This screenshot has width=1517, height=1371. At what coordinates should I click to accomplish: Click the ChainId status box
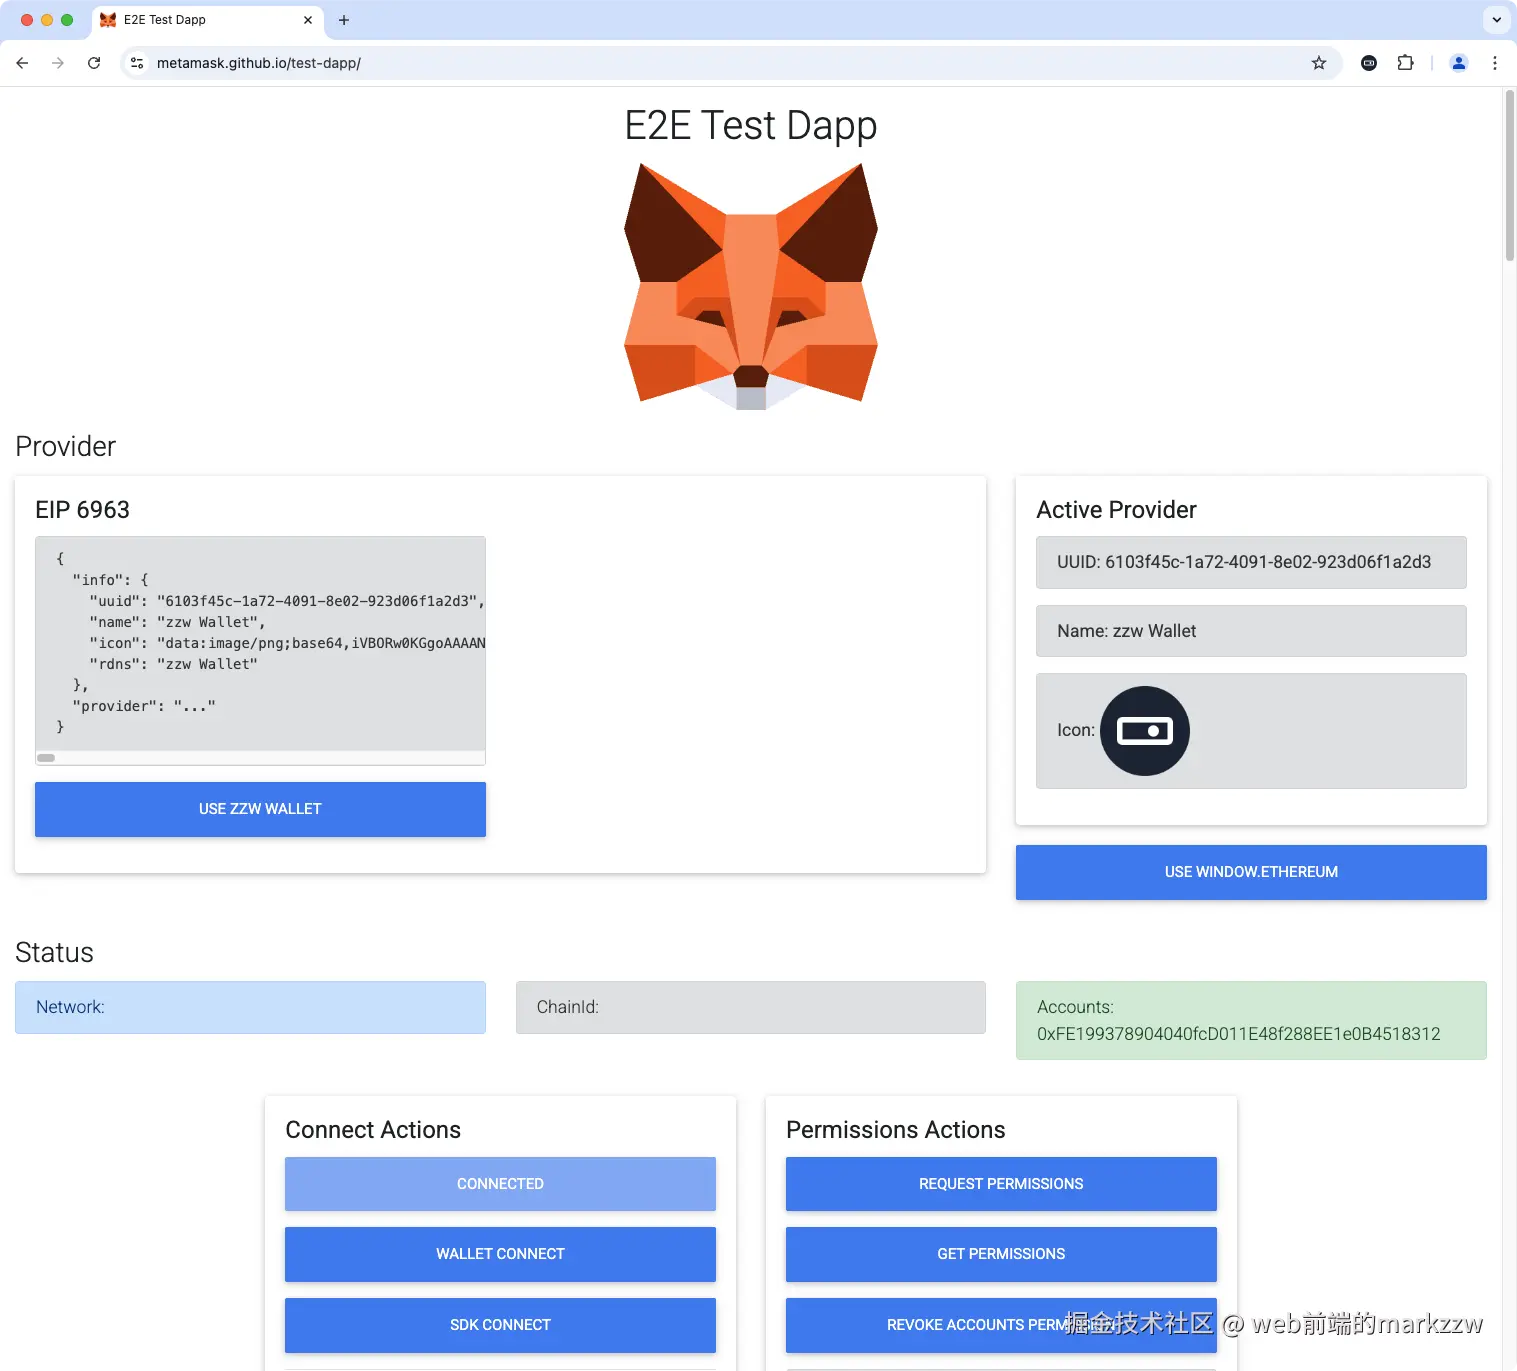(x=751, y=1007)
